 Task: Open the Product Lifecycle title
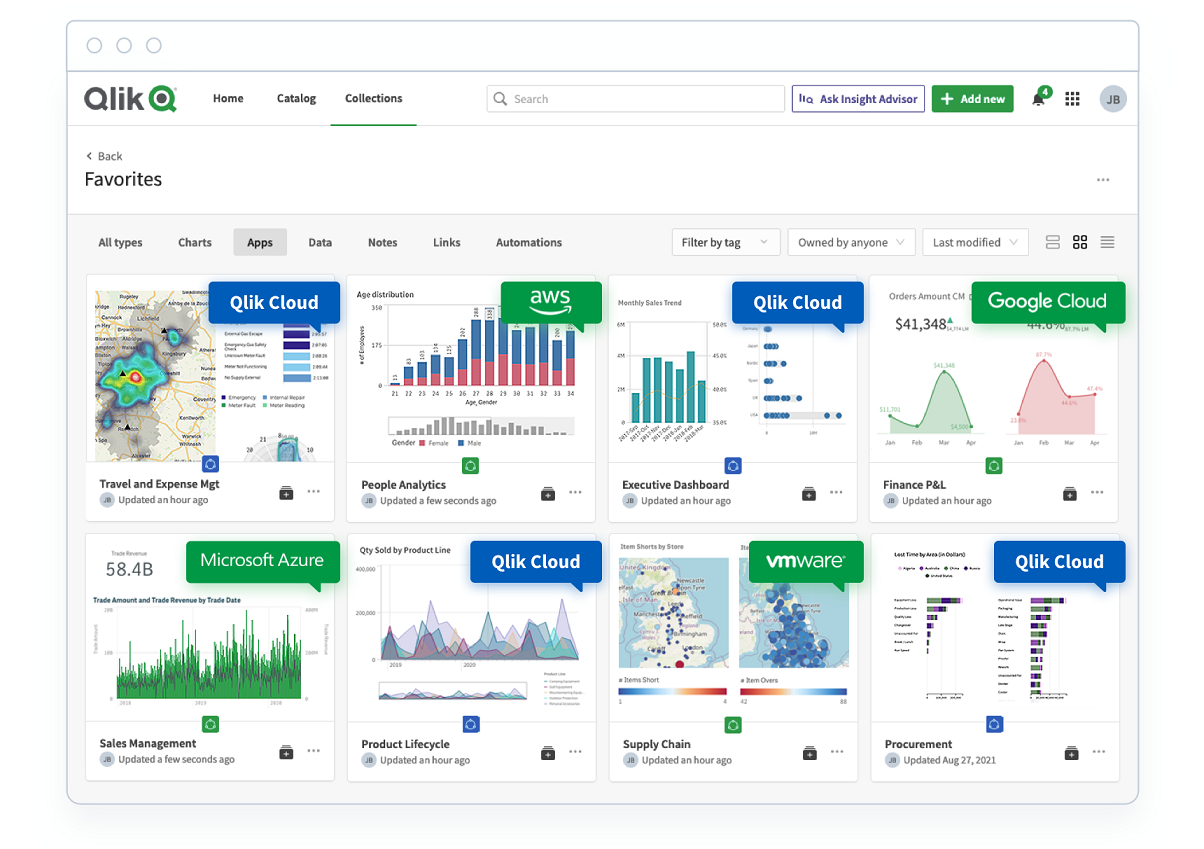pos(405,744)
